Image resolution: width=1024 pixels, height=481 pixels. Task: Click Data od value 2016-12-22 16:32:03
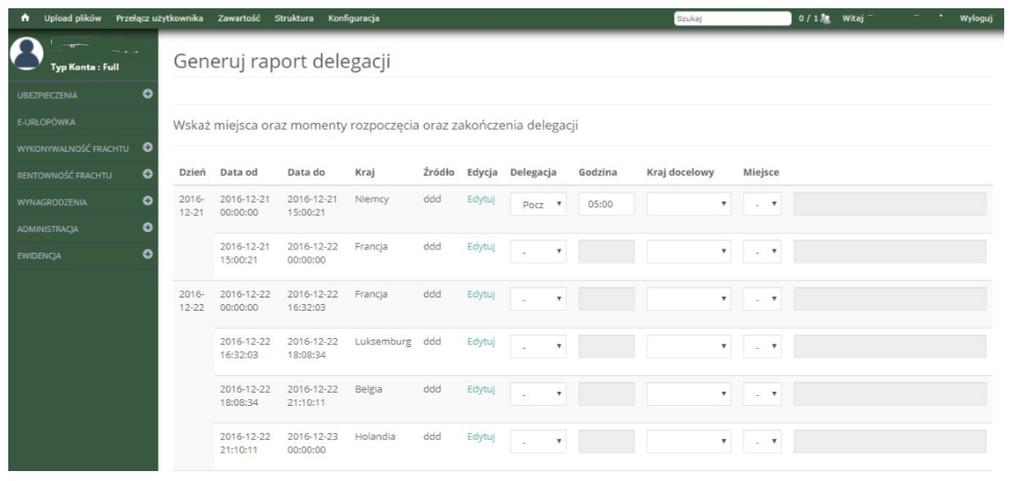click(x=245, y=347)
